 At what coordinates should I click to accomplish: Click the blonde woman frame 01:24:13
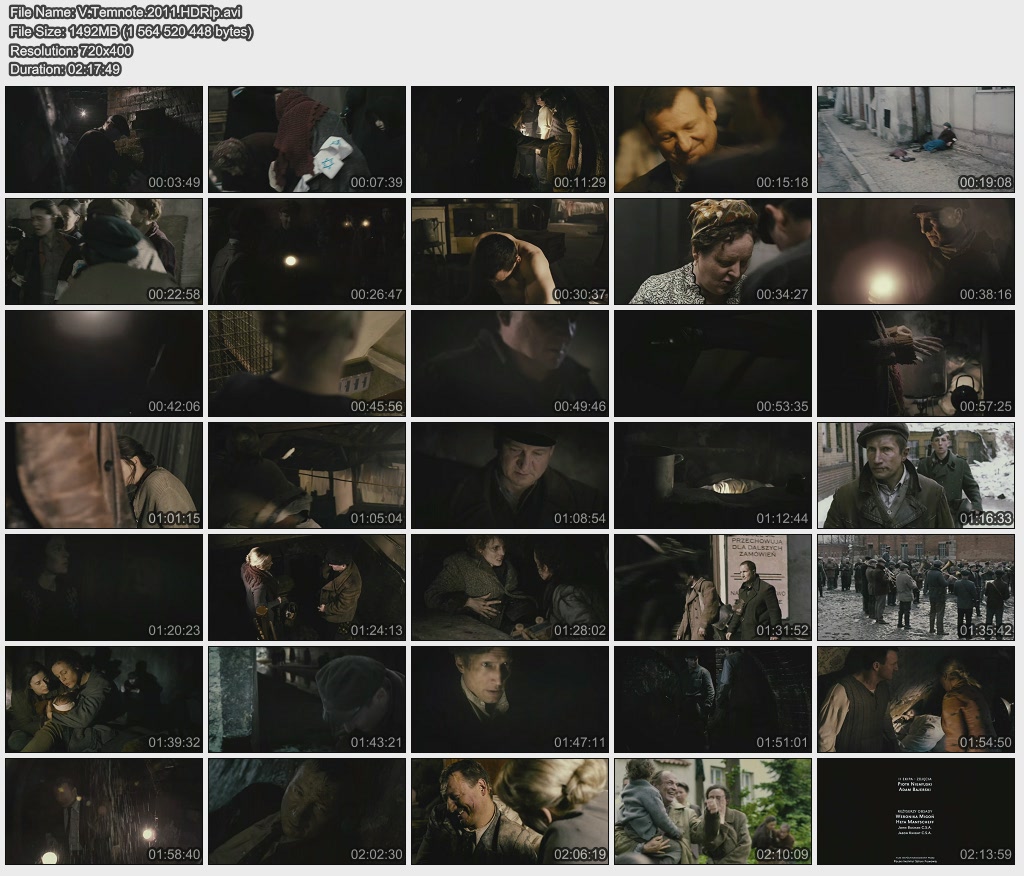point(307,587)
